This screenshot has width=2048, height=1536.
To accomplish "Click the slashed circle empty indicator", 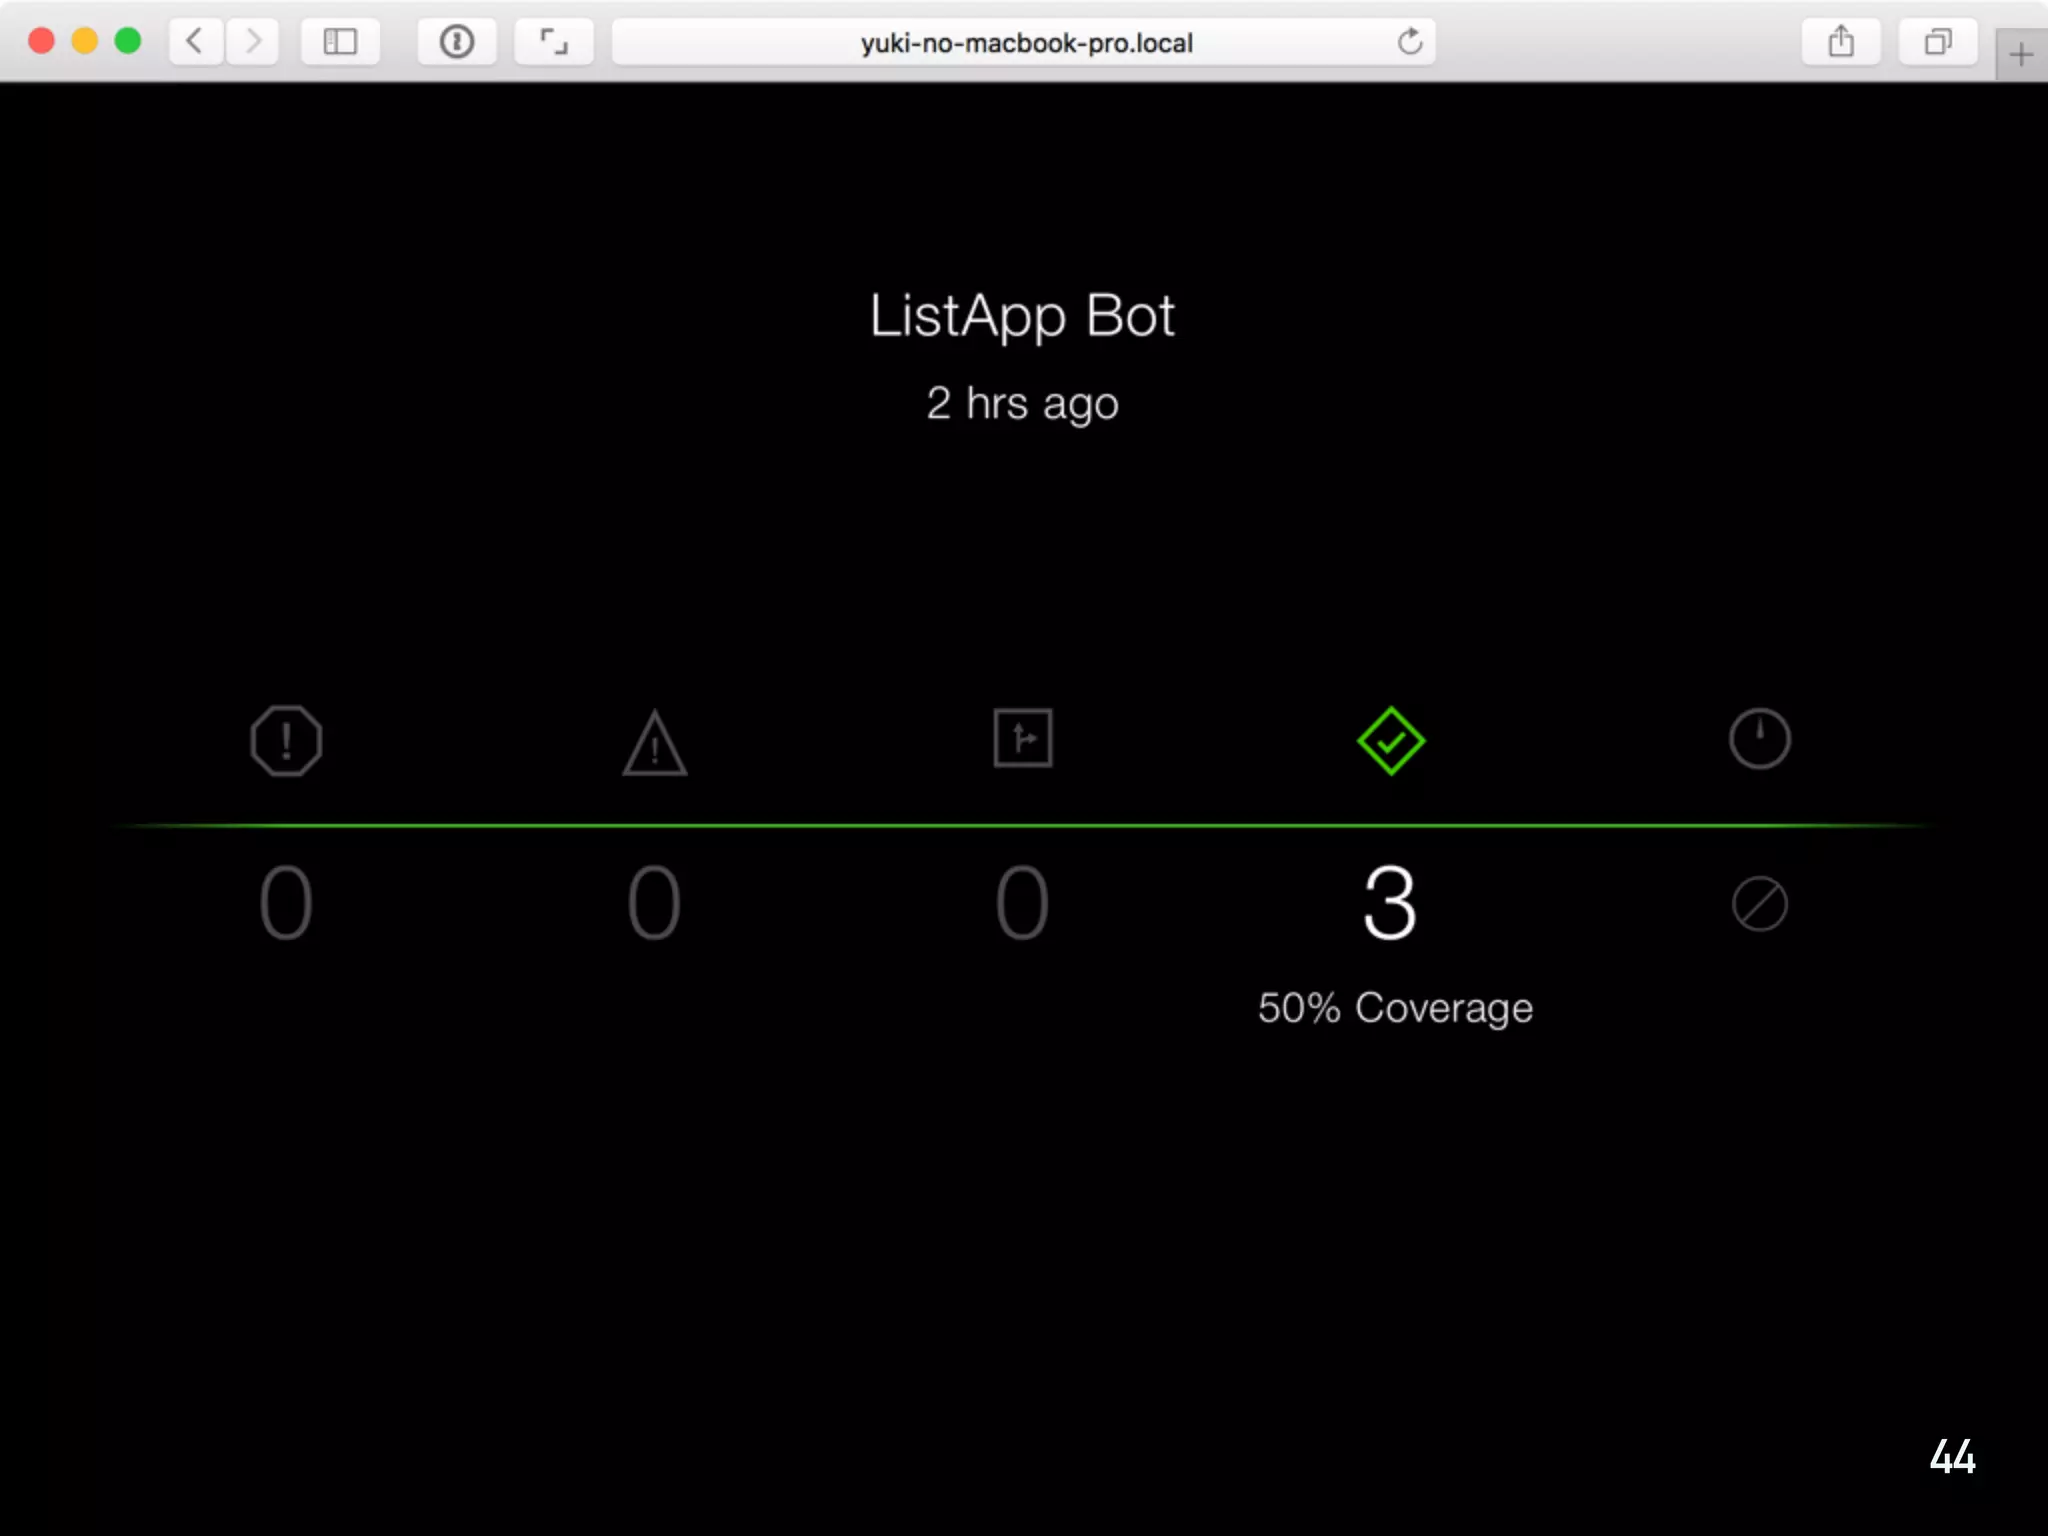I will click(x=1759, y=904).
